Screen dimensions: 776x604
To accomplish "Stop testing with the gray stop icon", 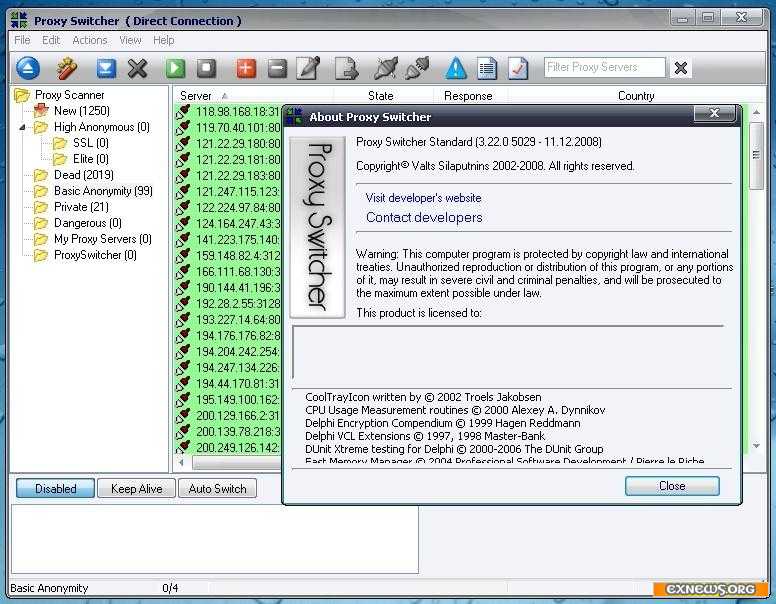I will (206, 68).
